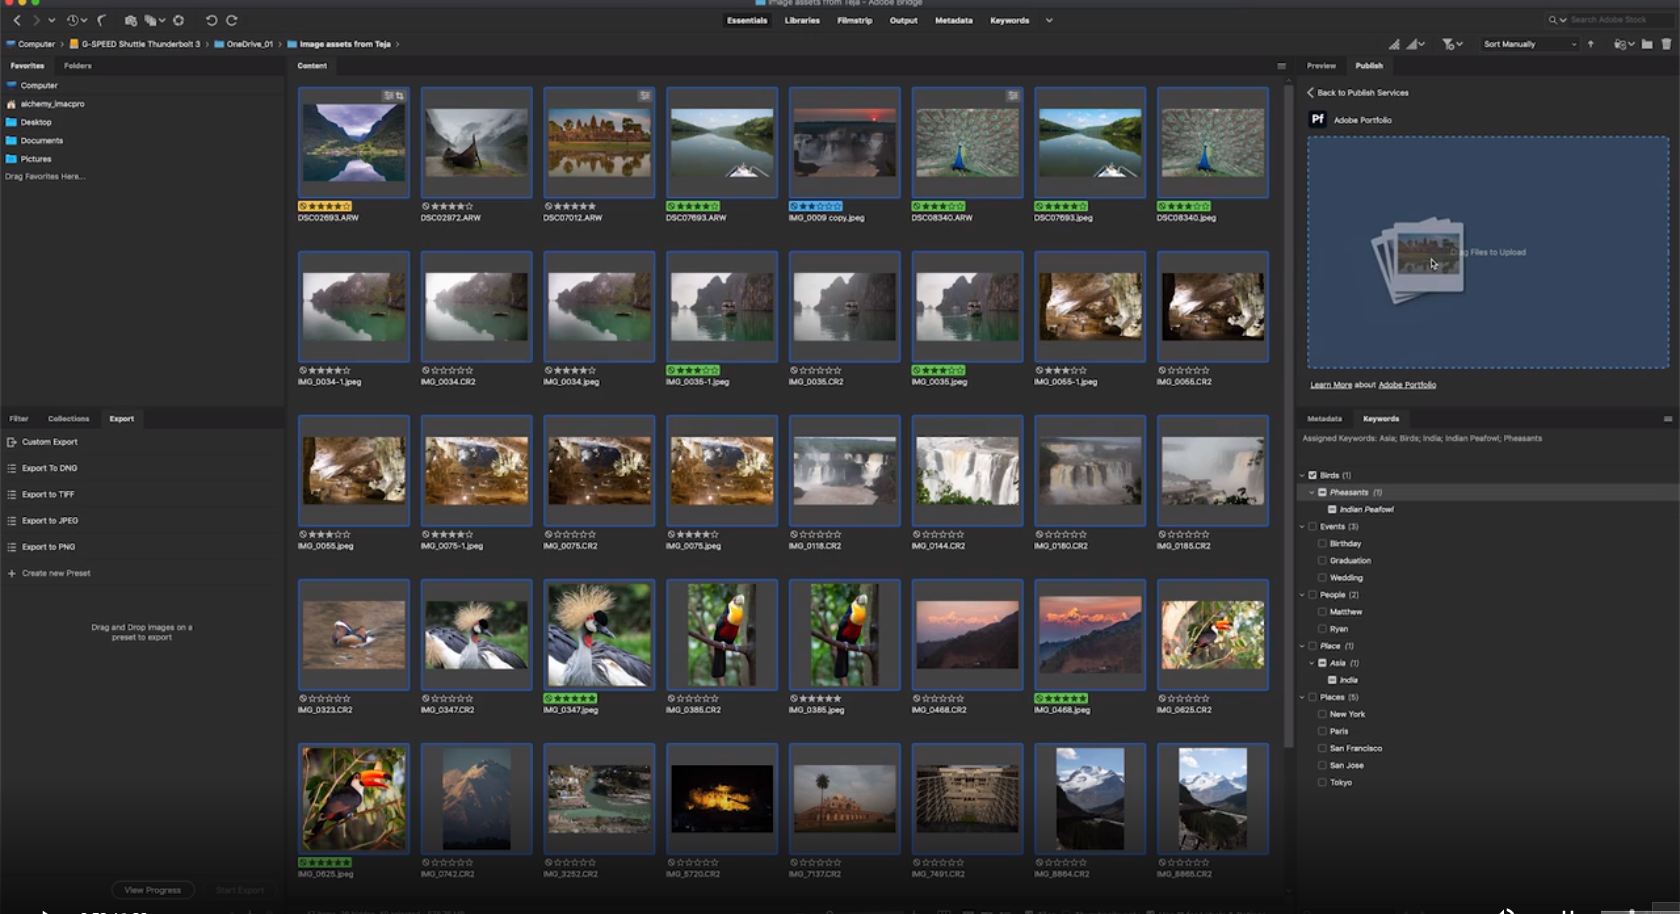Click the Search Adobe Stock field

1617,20
